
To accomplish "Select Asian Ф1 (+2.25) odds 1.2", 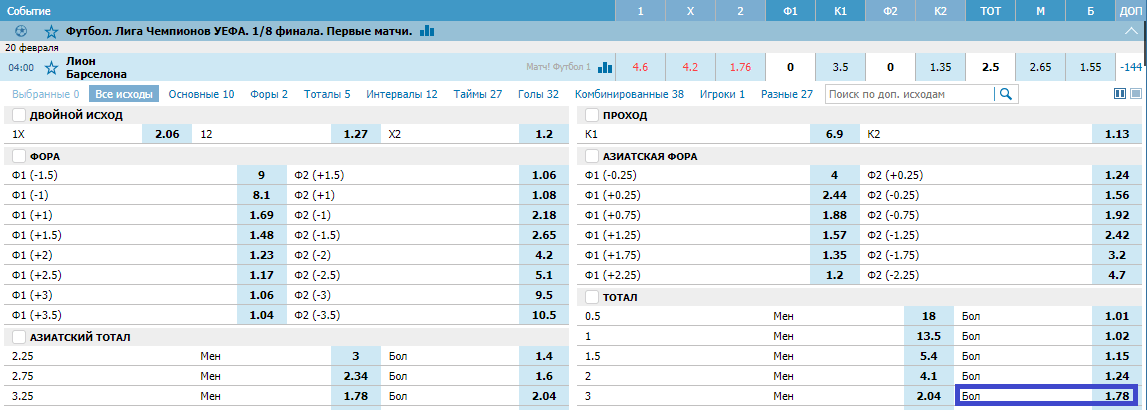I will point(835,275).
